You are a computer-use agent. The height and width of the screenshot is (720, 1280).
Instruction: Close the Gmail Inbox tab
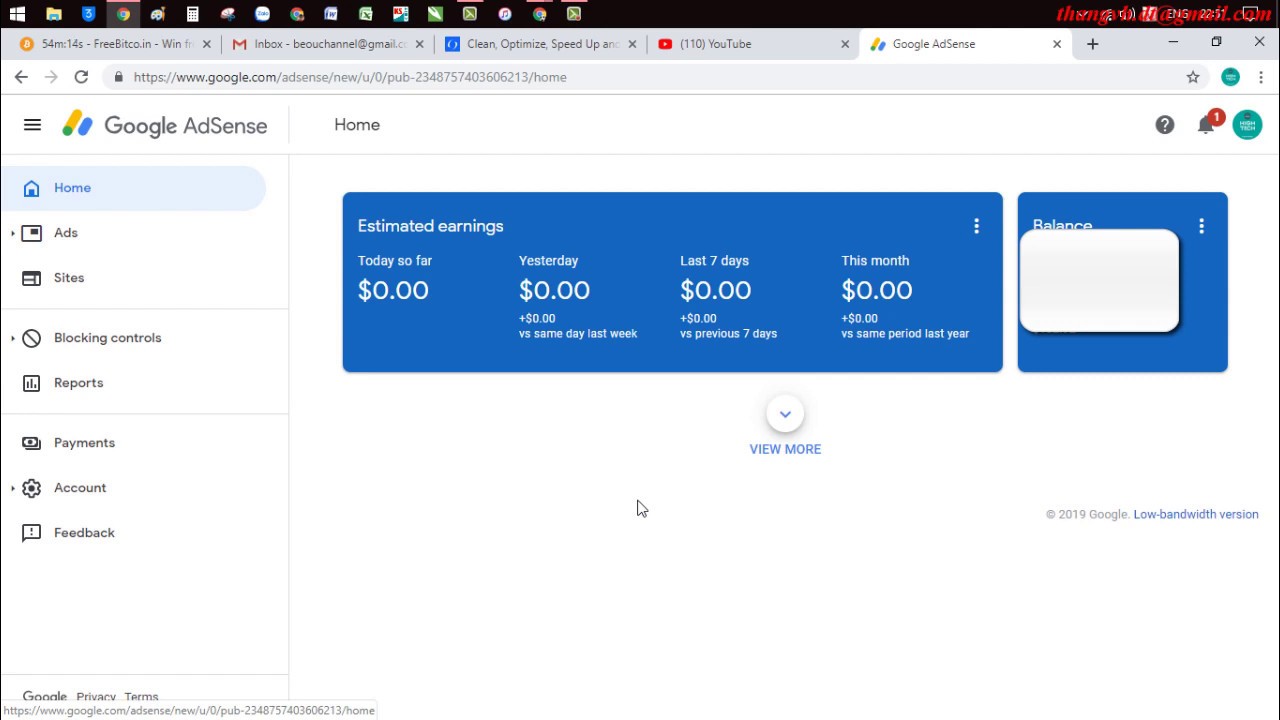coord(420,44)
